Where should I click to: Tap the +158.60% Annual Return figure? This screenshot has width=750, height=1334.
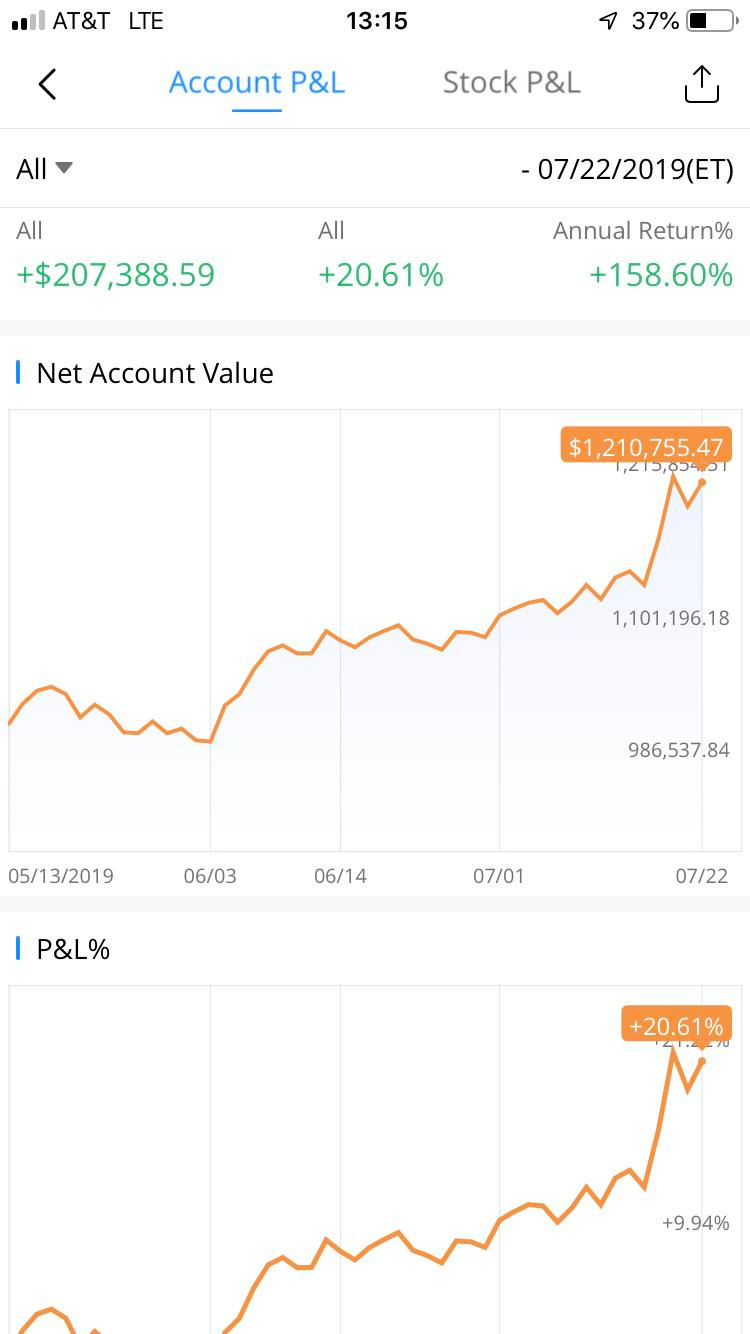[x=661, y=274]
